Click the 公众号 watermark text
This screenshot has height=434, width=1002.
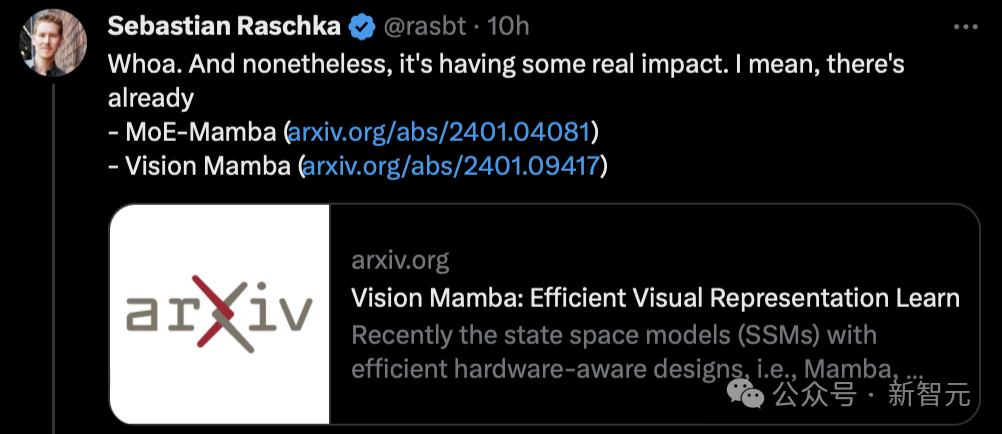point(815,394)
